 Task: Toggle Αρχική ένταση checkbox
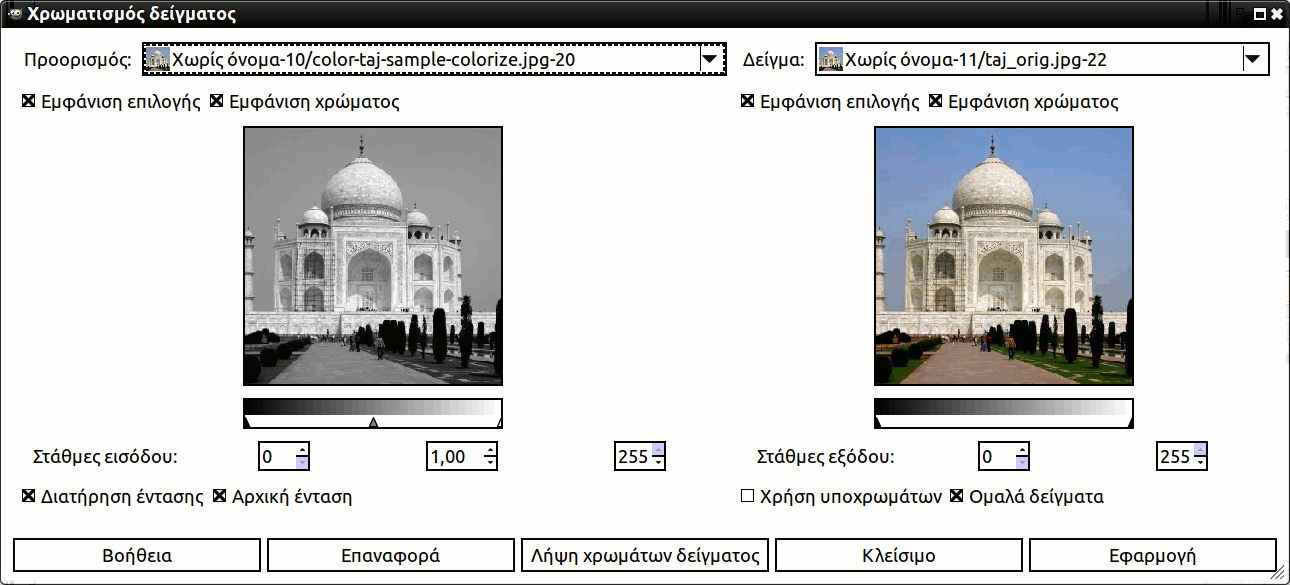pyautogui.click(x=220, y=496)
